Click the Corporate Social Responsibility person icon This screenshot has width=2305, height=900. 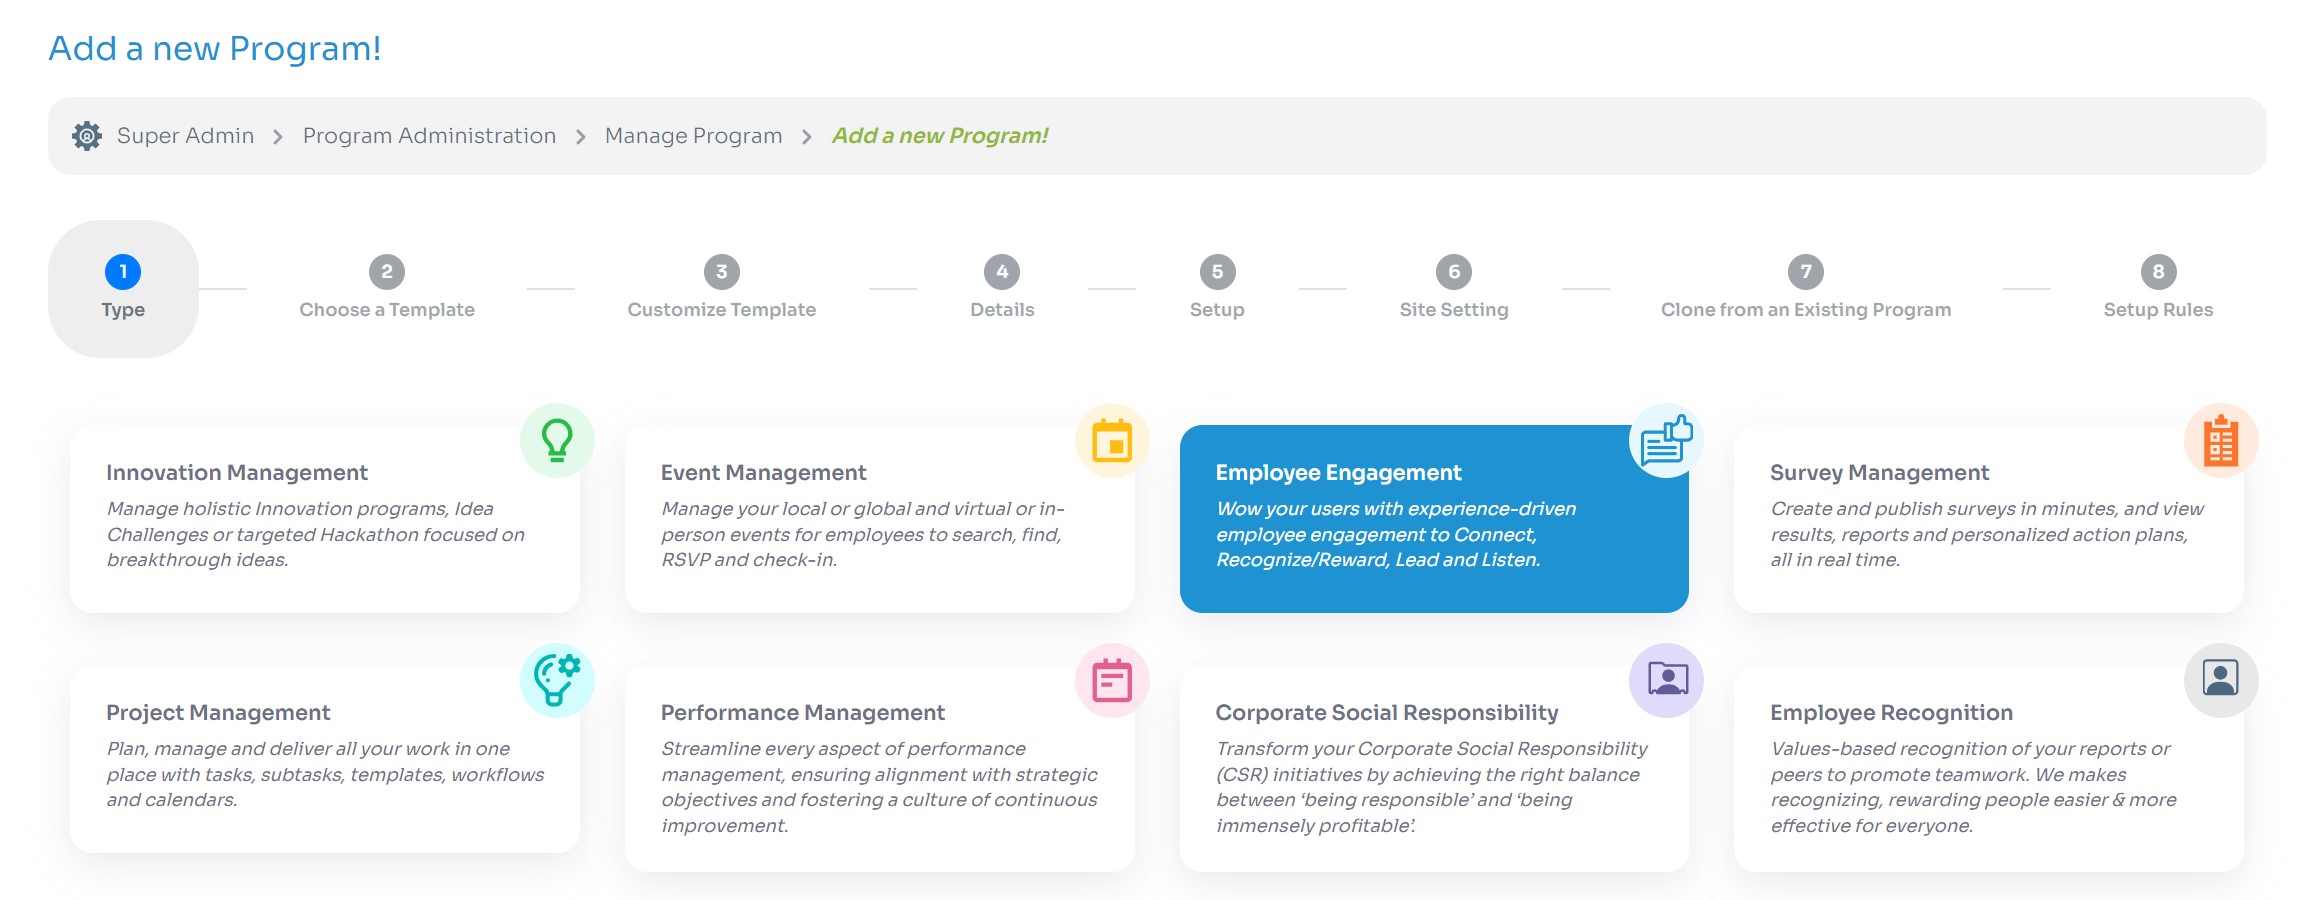1666,680
